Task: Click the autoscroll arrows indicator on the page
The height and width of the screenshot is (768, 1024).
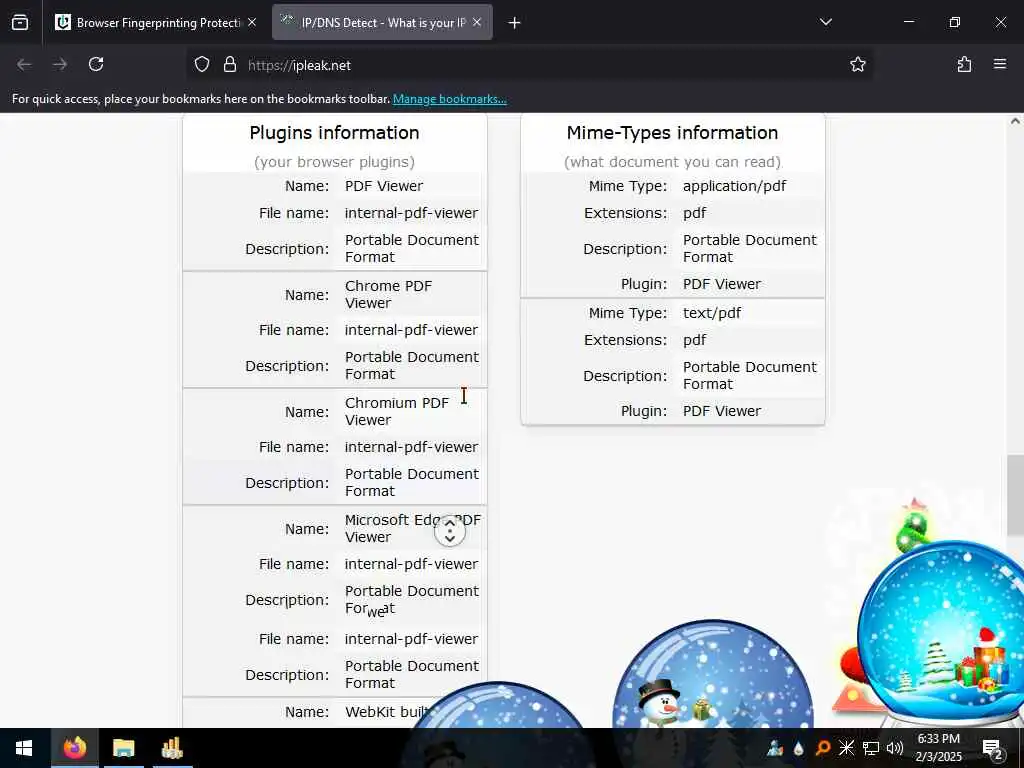Action: click(x=450, y=530)
